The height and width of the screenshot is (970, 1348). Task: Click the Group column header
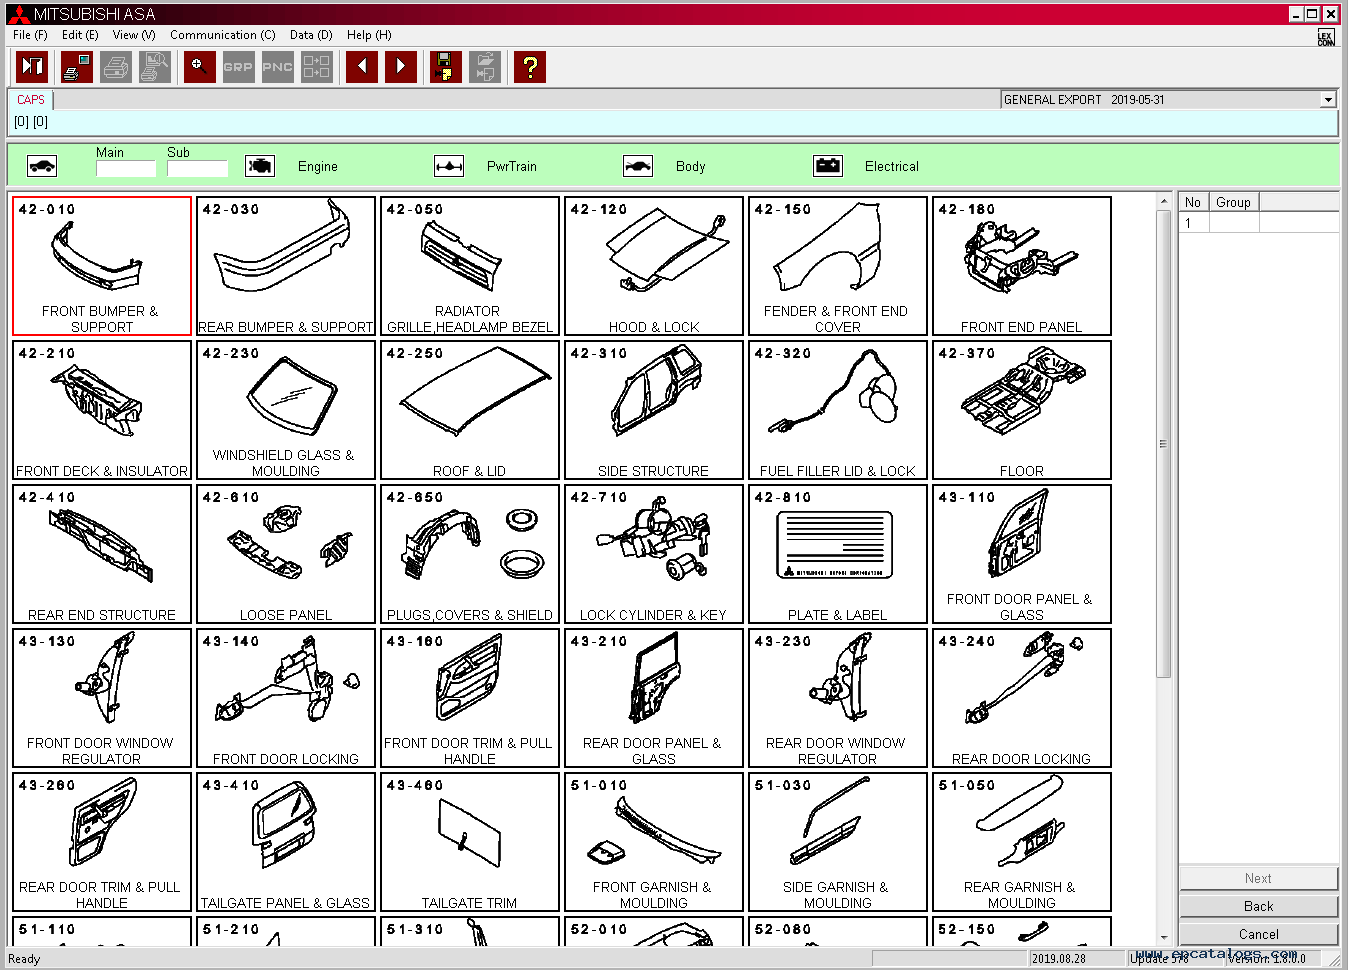[1233, 202]
